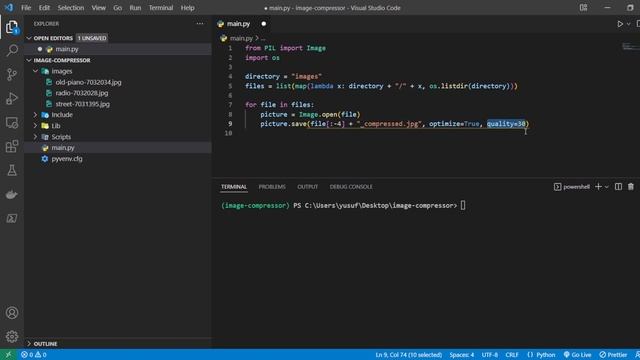Open the Docker view
This screenshot has width=640, height=360.
pyautogui.click(x=12, y=194)
